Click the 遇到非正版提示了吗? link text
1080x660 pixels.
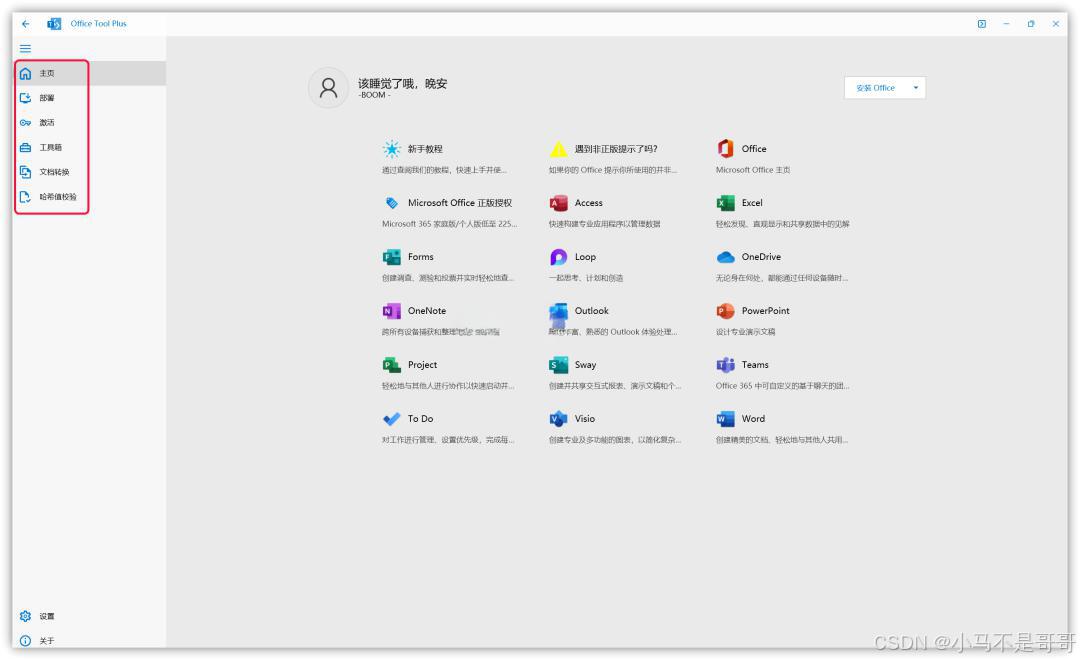pos(616,149)
